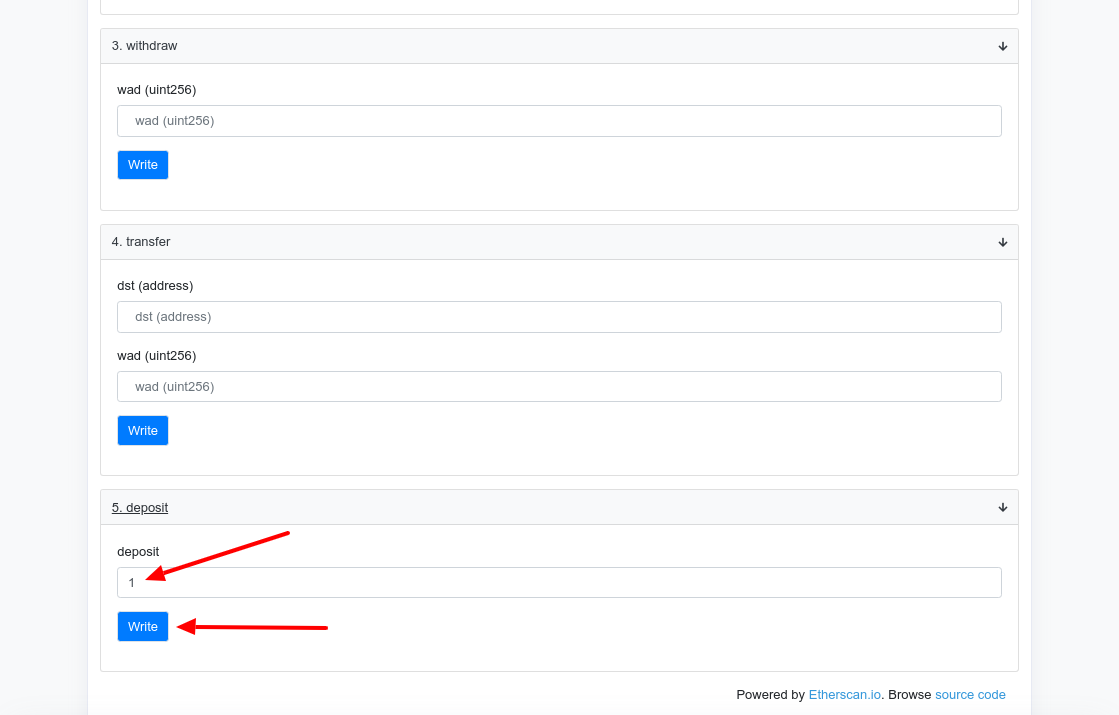Screen dimensions: 1119x715
Task: Collapse the deposit section arrow
Action: 1002,507
